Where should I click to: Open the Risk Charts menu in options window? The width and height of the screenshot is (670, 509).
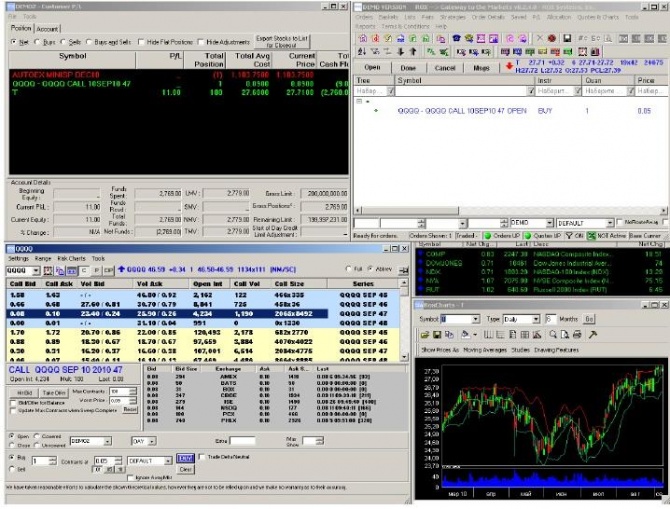click(71, 259)
